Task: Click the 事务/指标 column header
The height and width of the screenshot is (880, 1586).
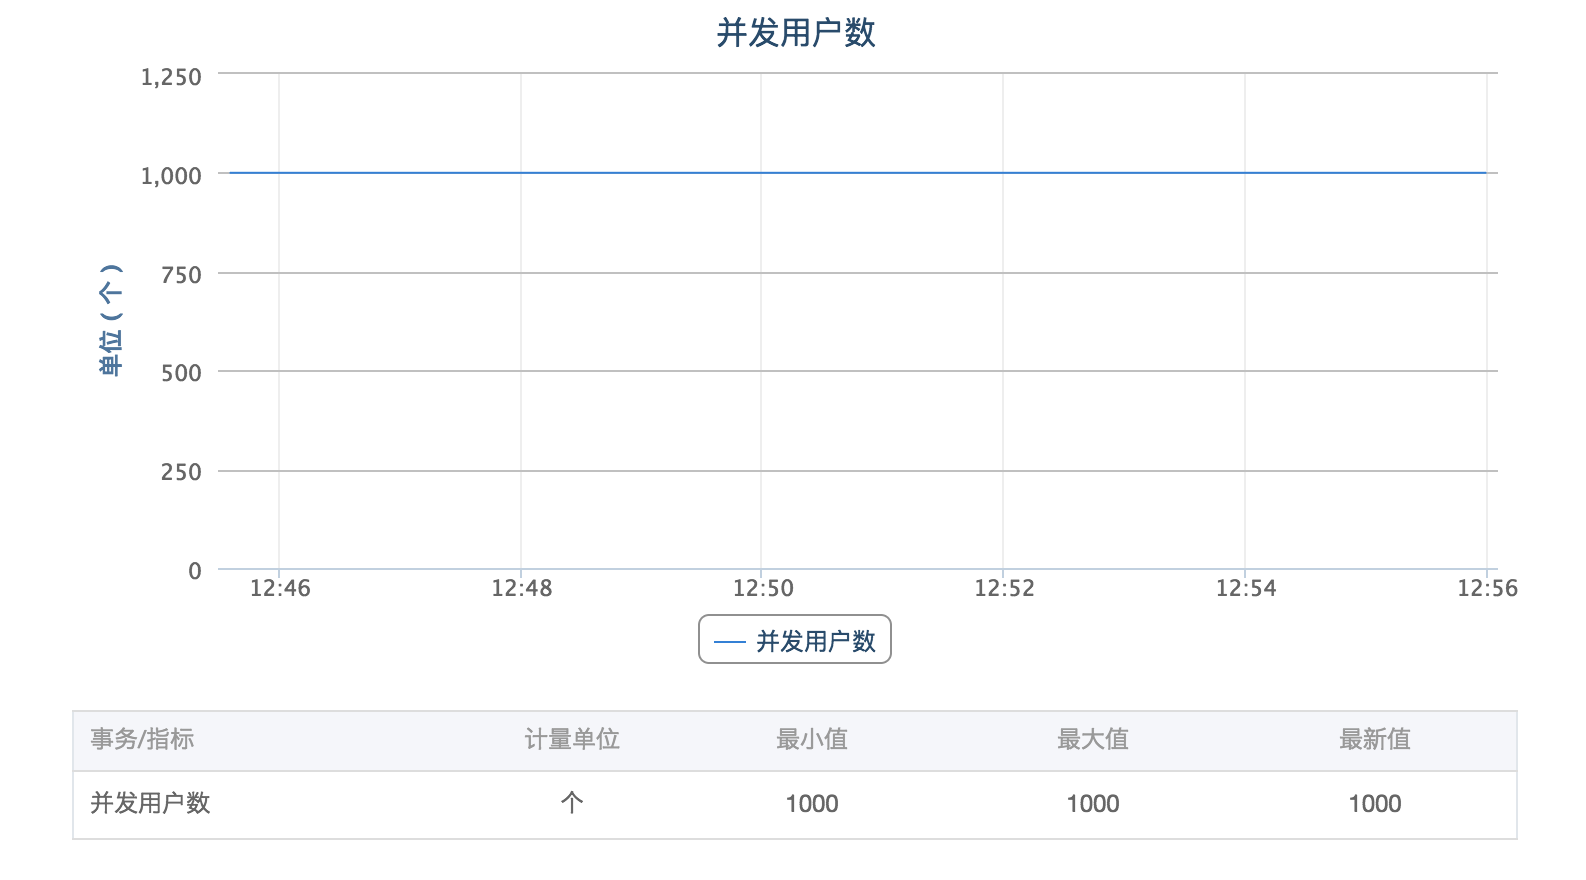Action: tap(142, 739)
